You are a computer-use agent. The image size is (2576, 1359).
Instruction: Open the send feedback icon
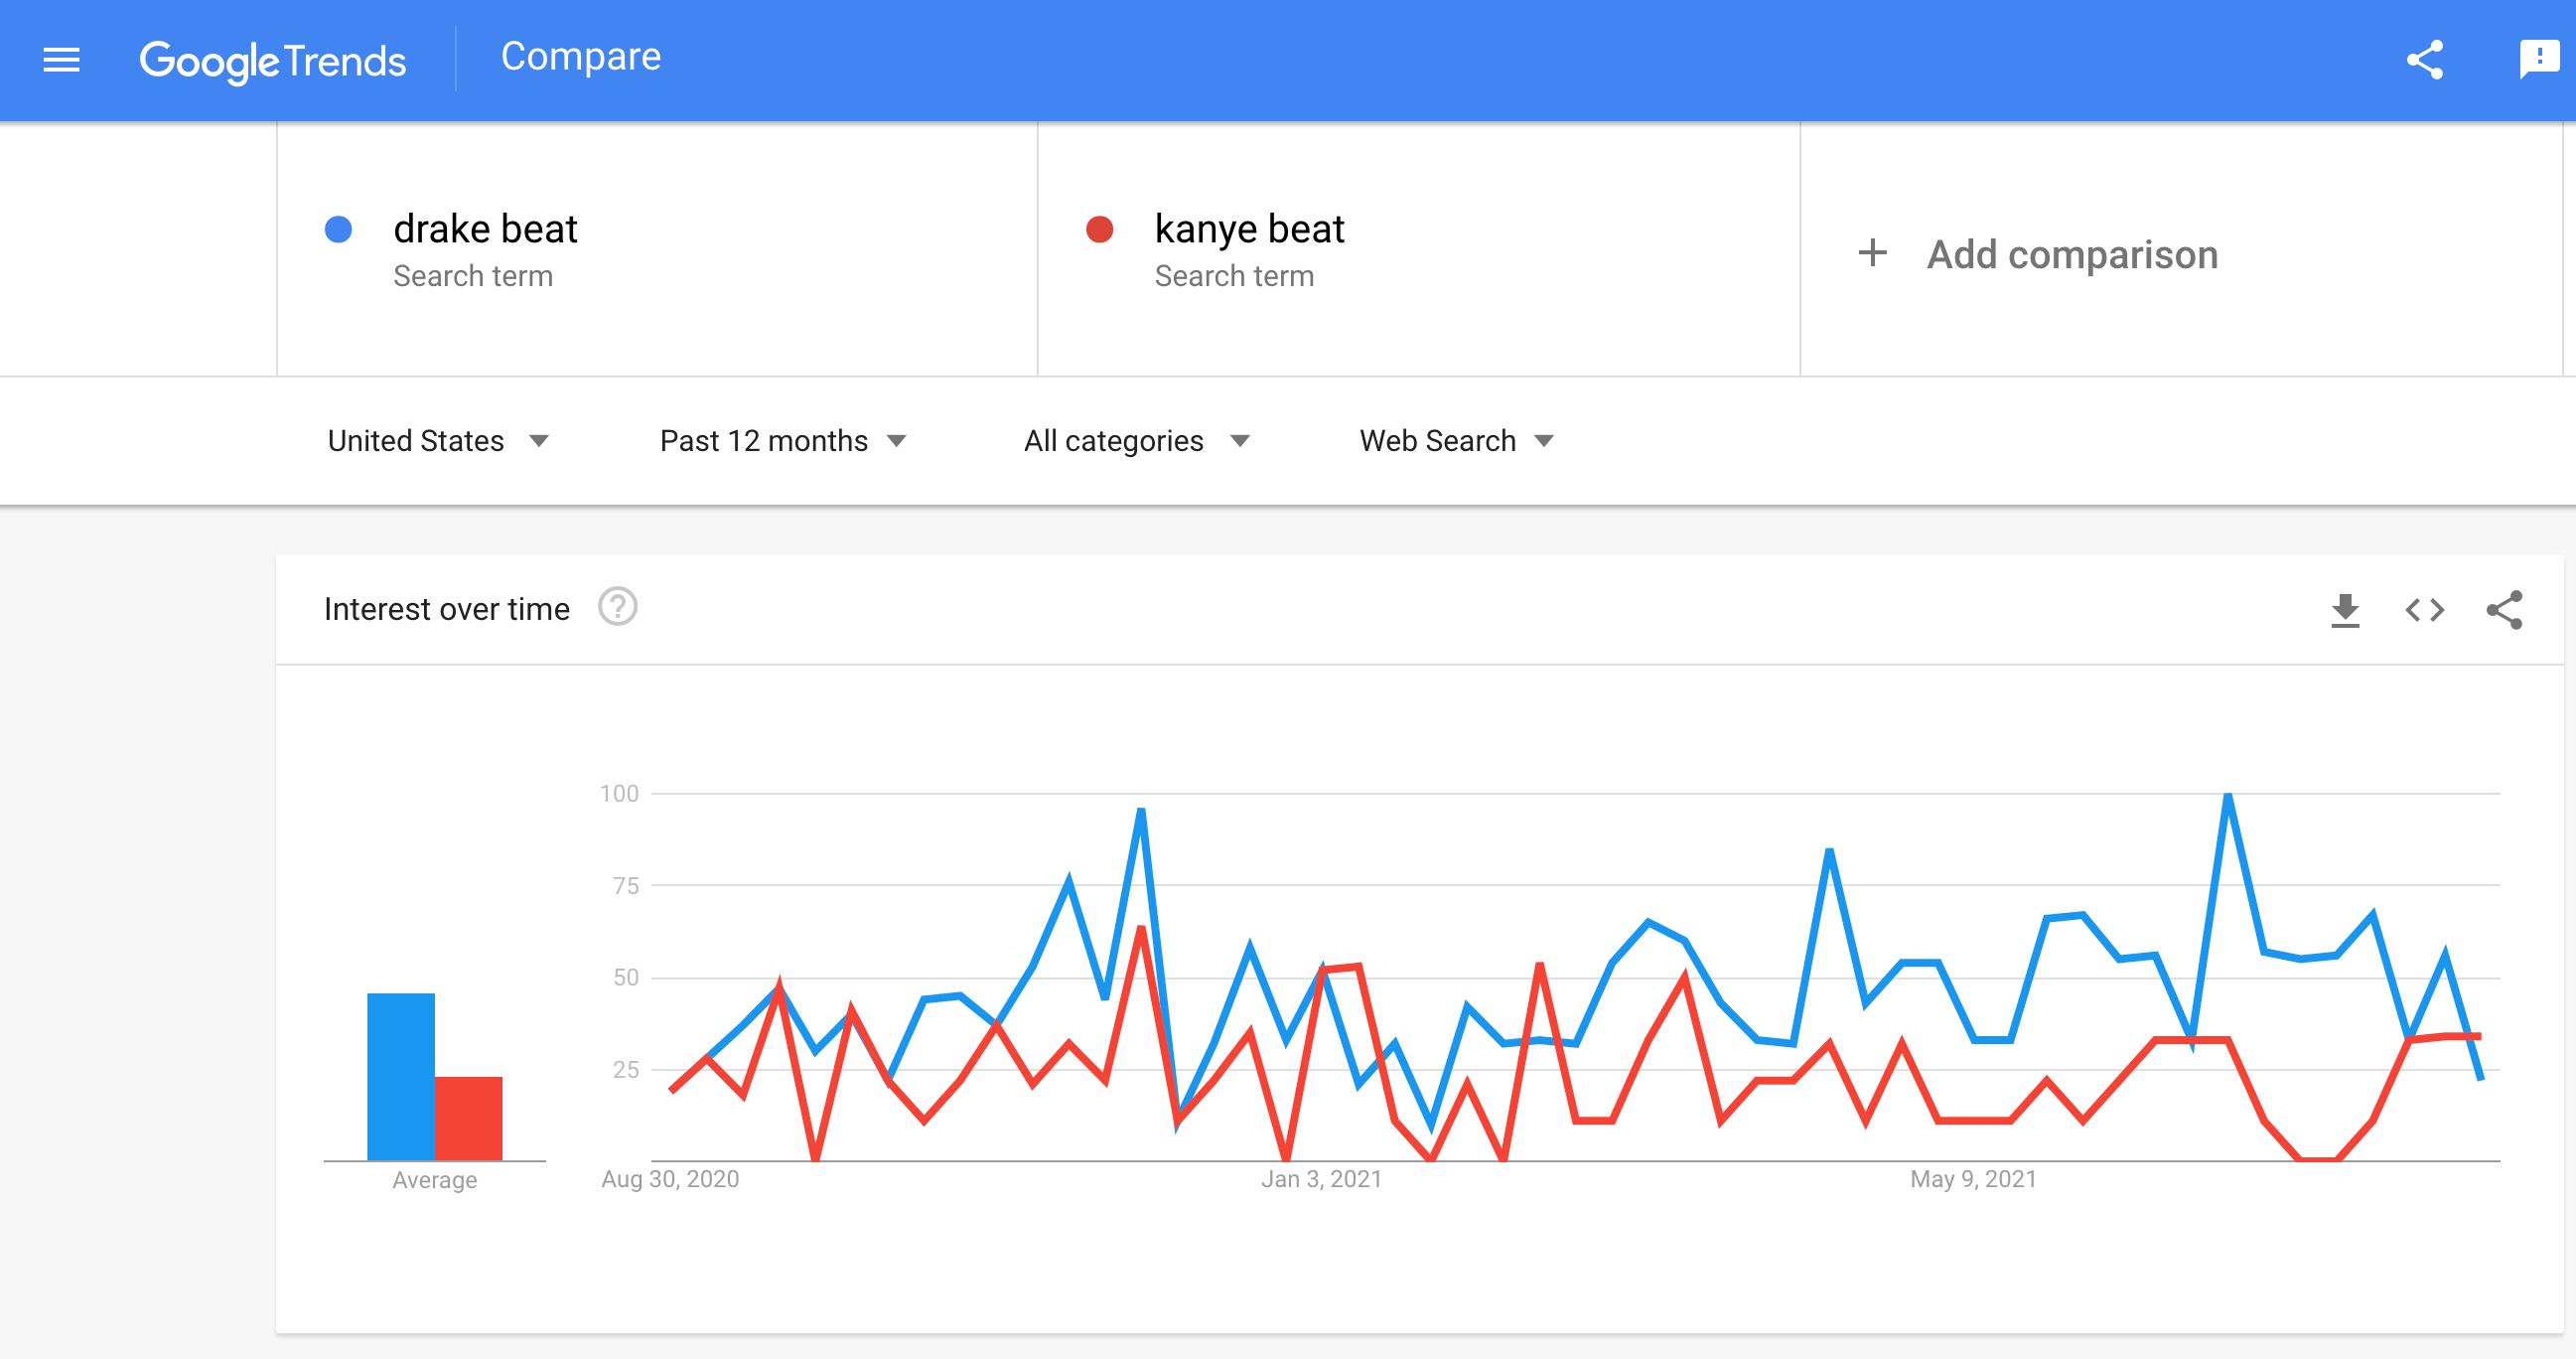point(2538,60)
